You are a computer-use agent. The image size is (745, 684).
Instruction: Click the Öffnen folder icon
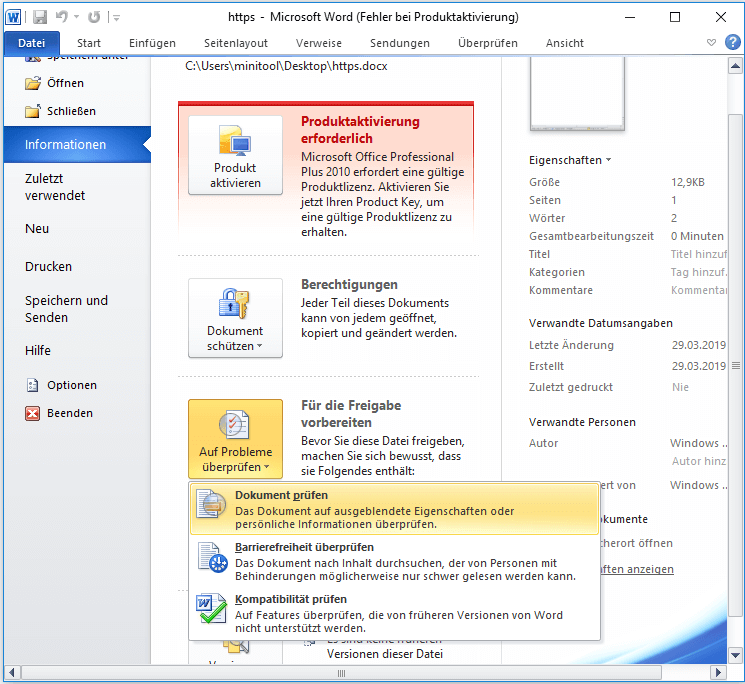pyautogui.click(x=33, y=83)
